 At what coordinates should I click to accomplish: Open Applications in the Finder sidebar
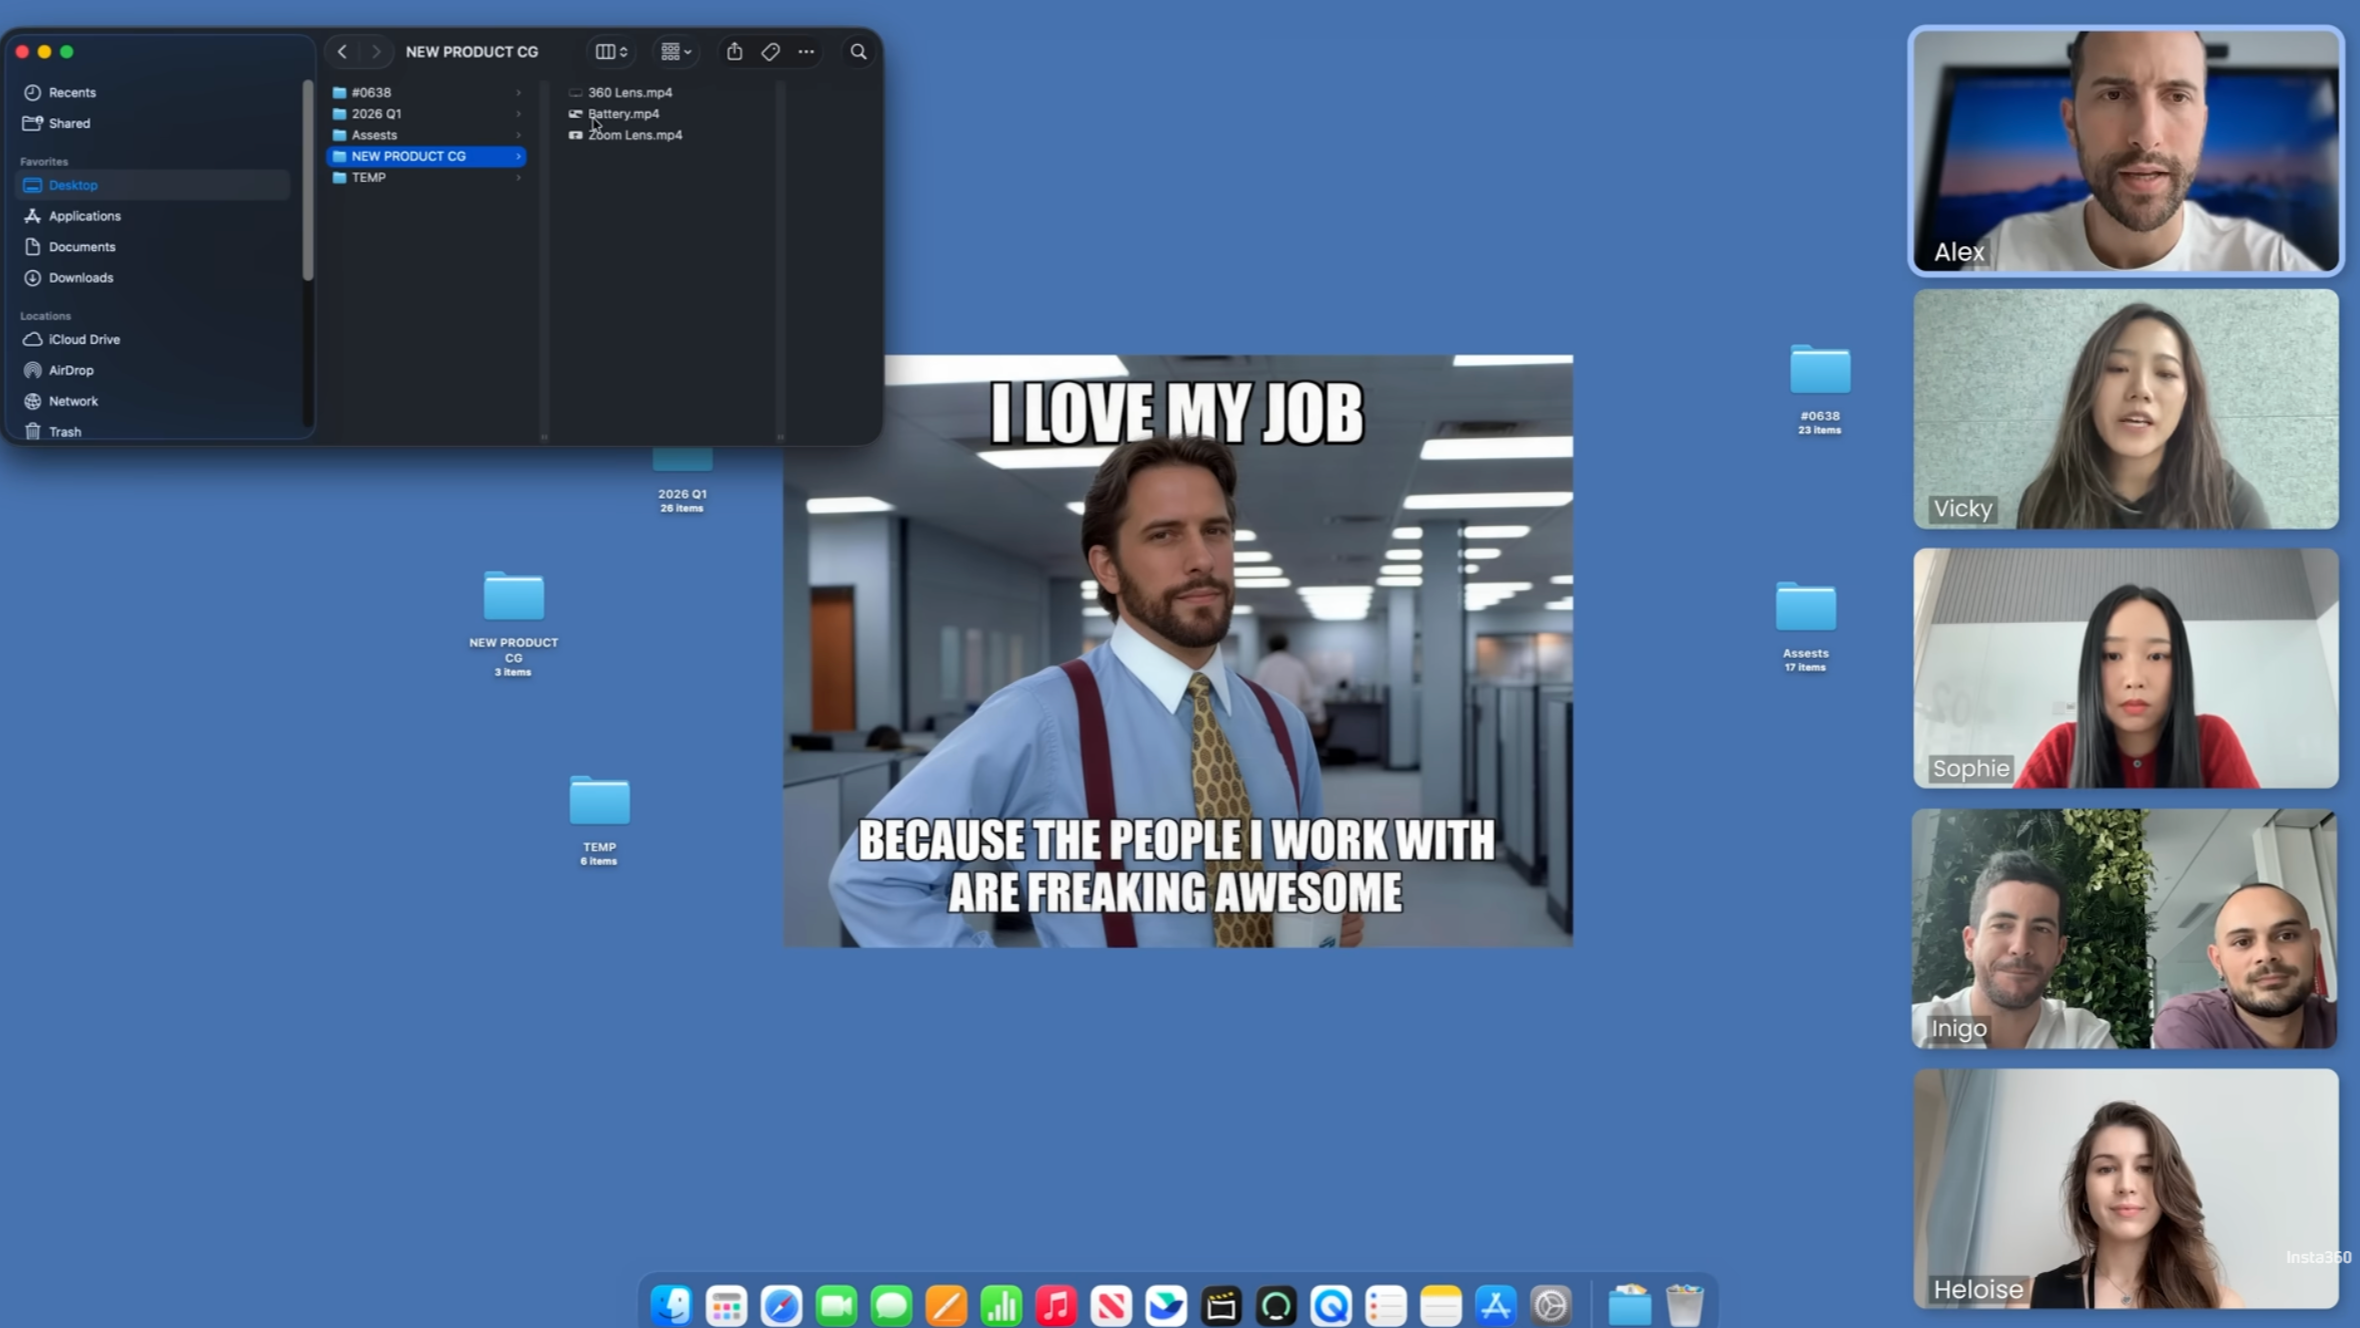153,216
